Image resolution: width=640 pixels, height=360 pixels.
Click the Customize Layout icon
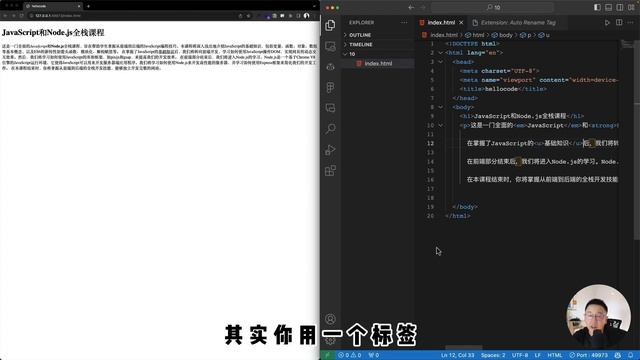pyautogui.click(x=631, y=7)
